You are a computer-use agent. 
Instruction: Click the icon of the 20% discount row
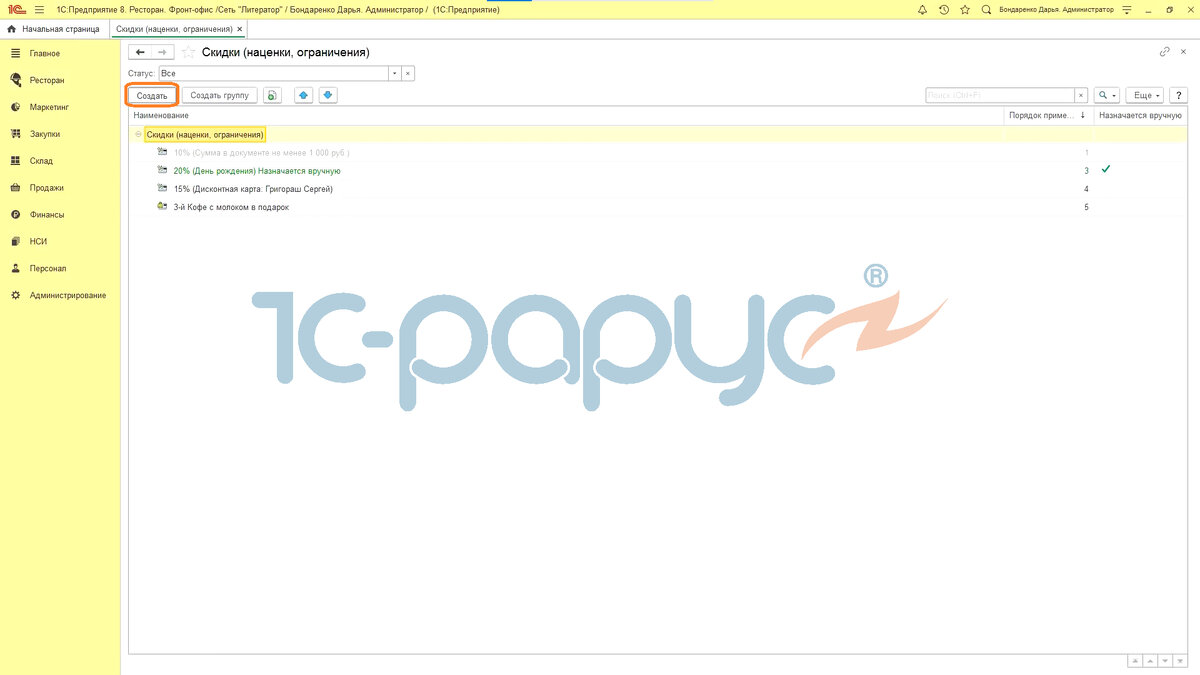pyautogui.click(x=163, y=171)
